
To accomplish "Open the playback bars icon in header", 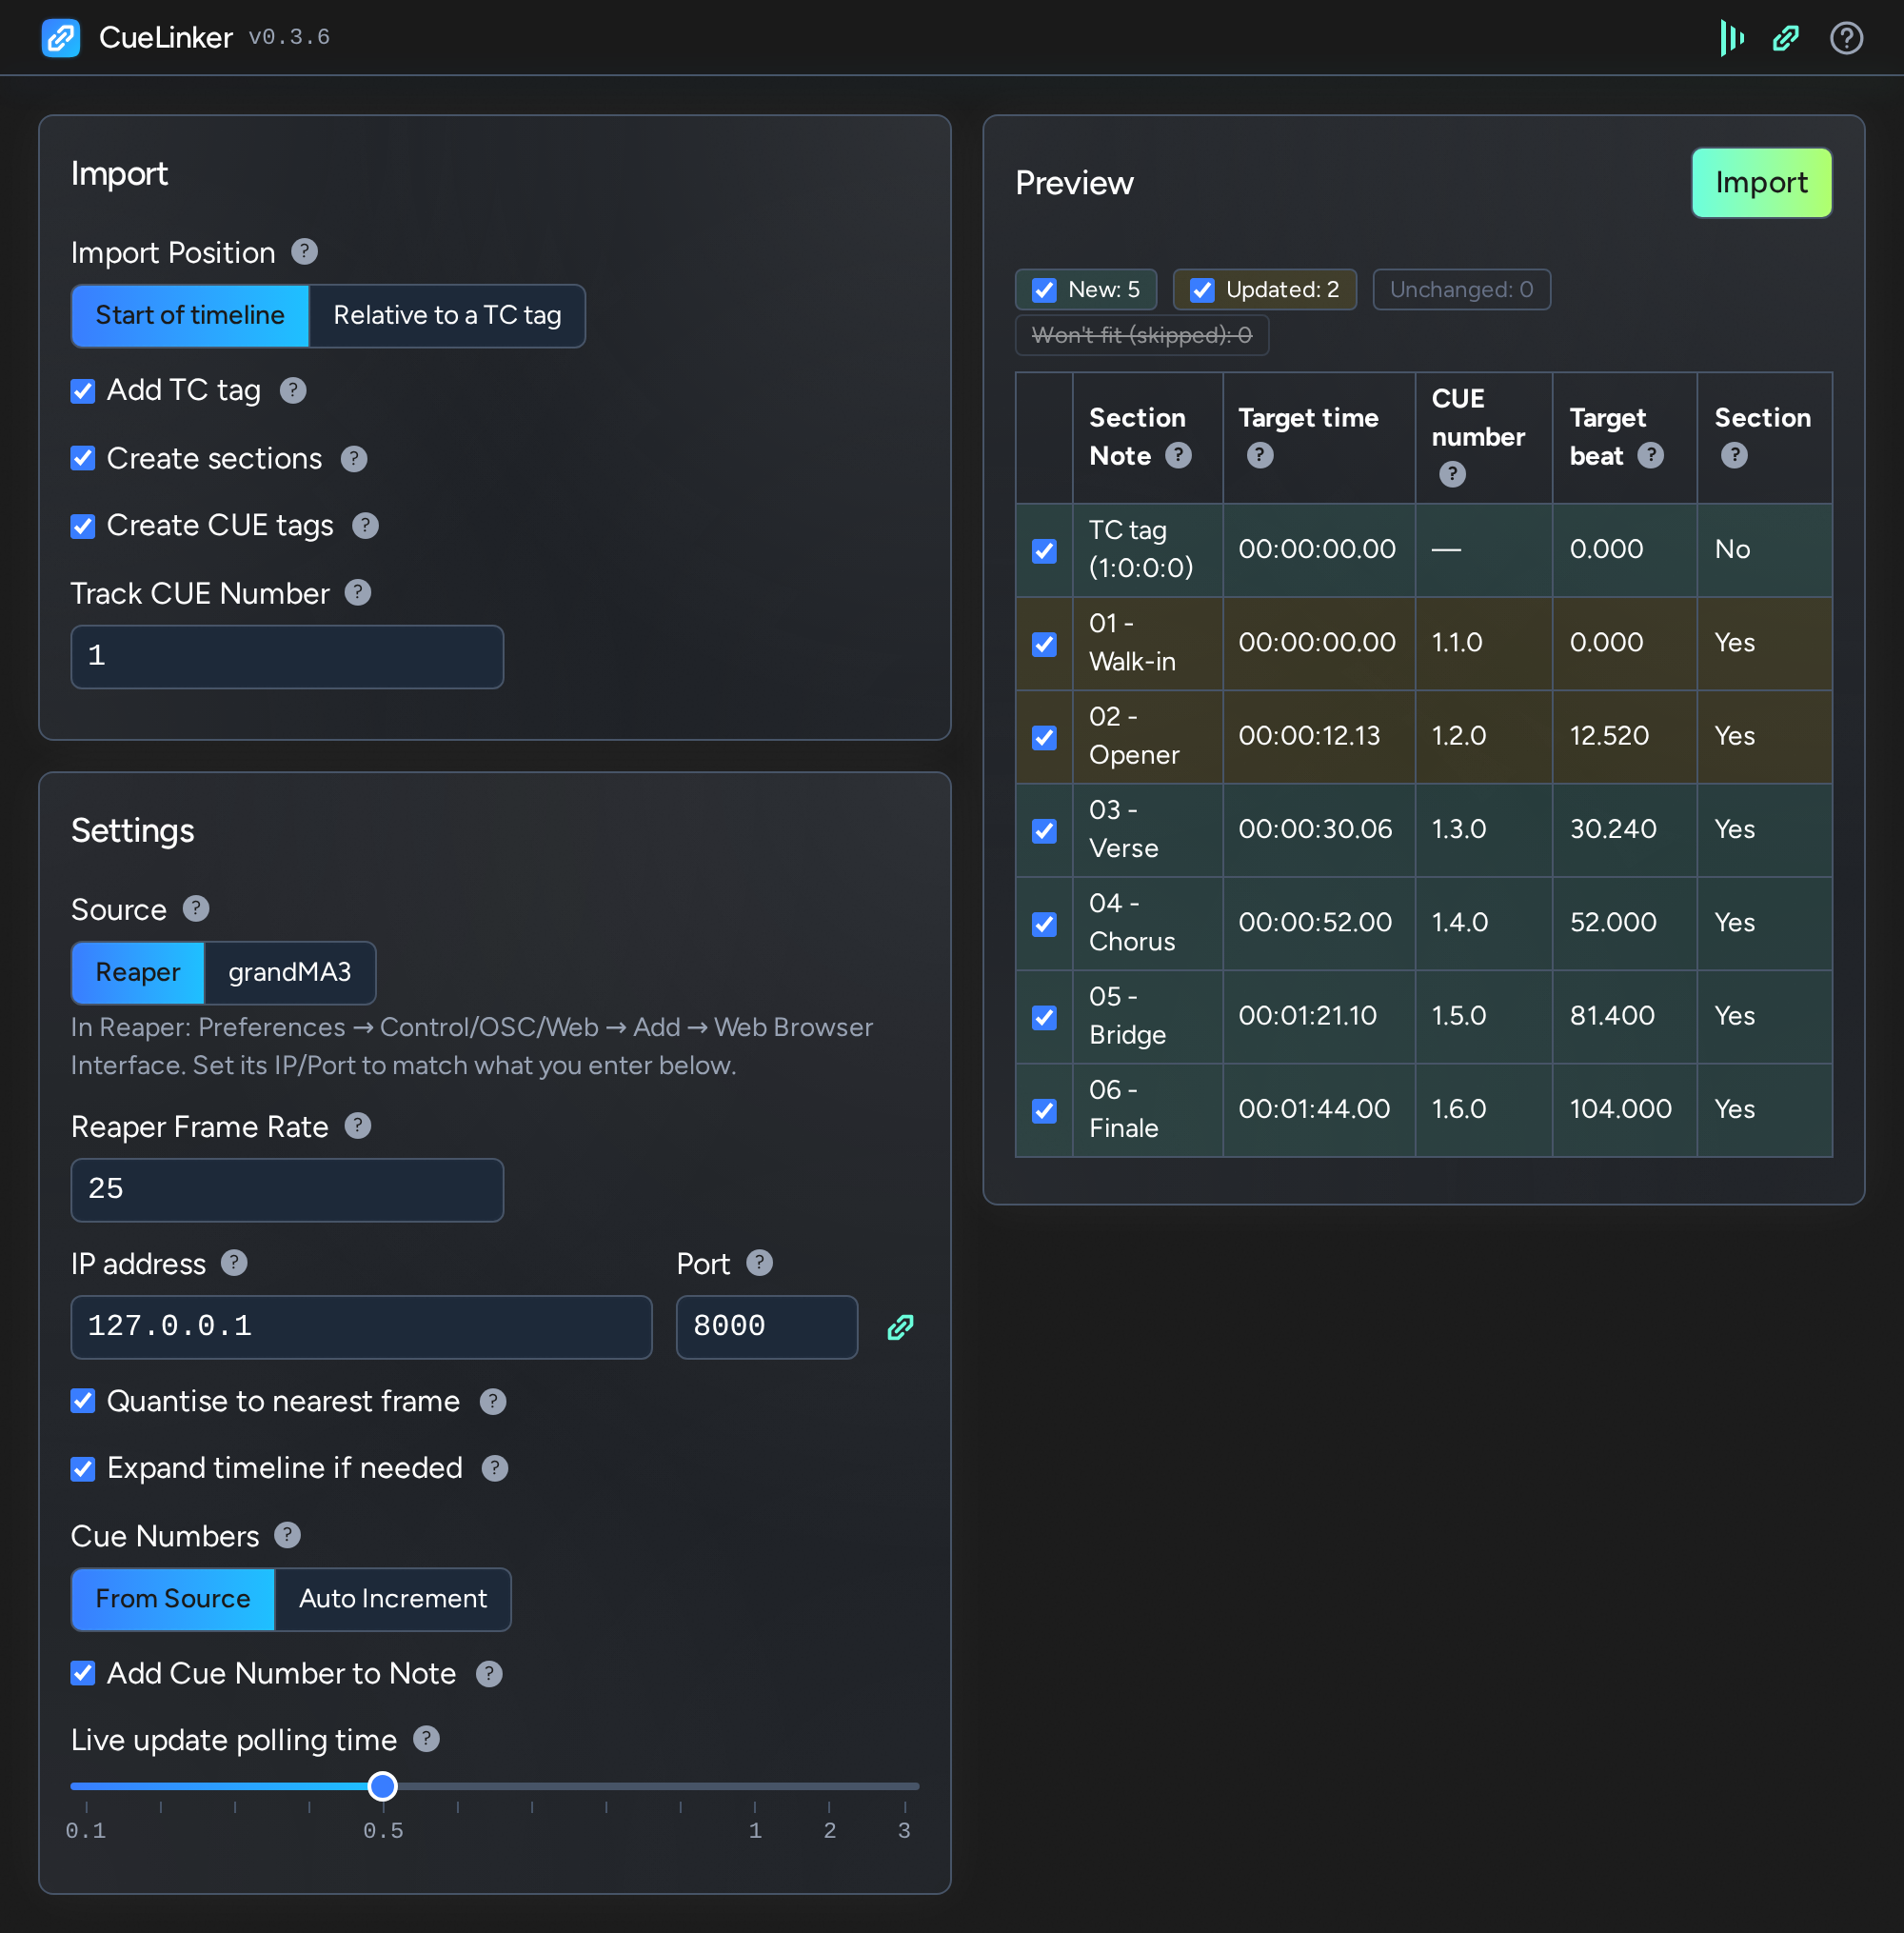I will [x=1732, y=38].
